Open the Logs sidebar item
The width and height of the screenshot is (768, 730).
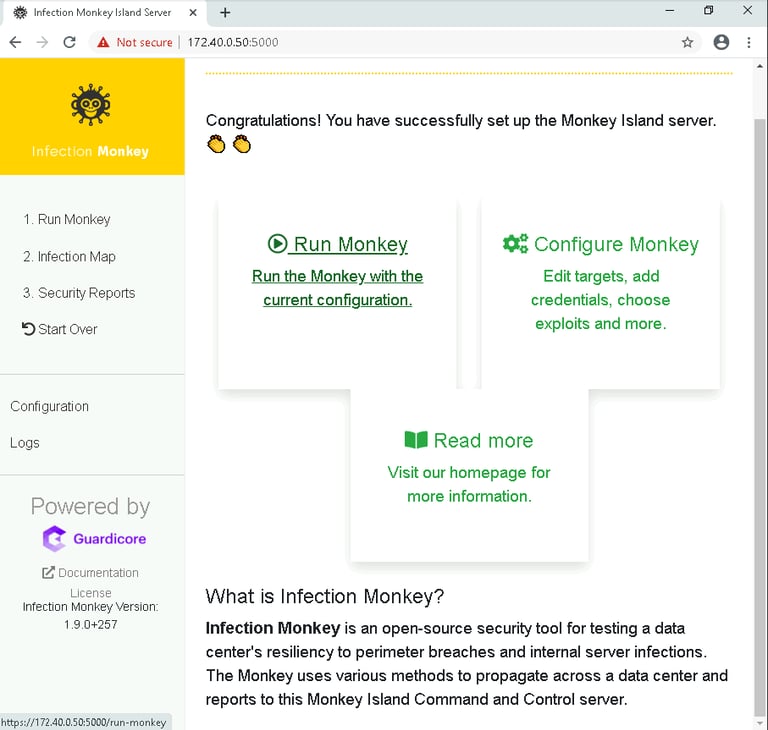[24, 443]
